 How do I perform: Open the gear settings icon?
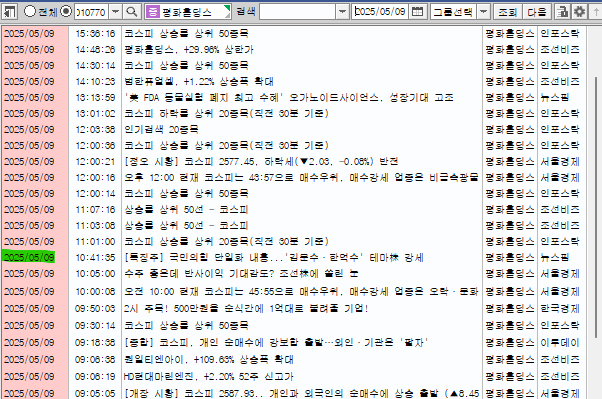click(579, 12)
